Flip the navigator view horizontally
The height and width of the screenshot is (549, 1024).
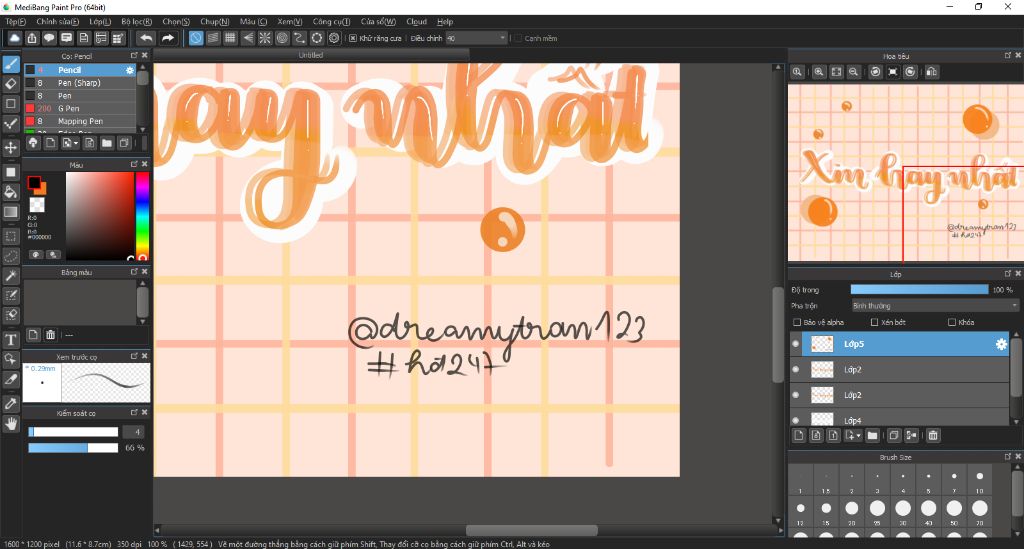click(x=931, y=72)
